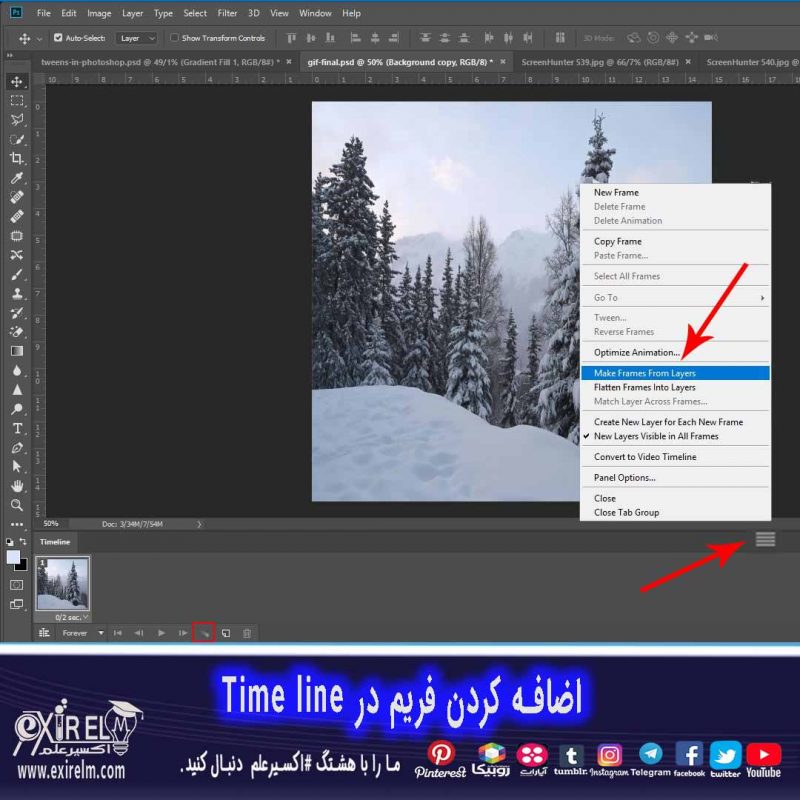Select the Crop tool

click(17, 158)
